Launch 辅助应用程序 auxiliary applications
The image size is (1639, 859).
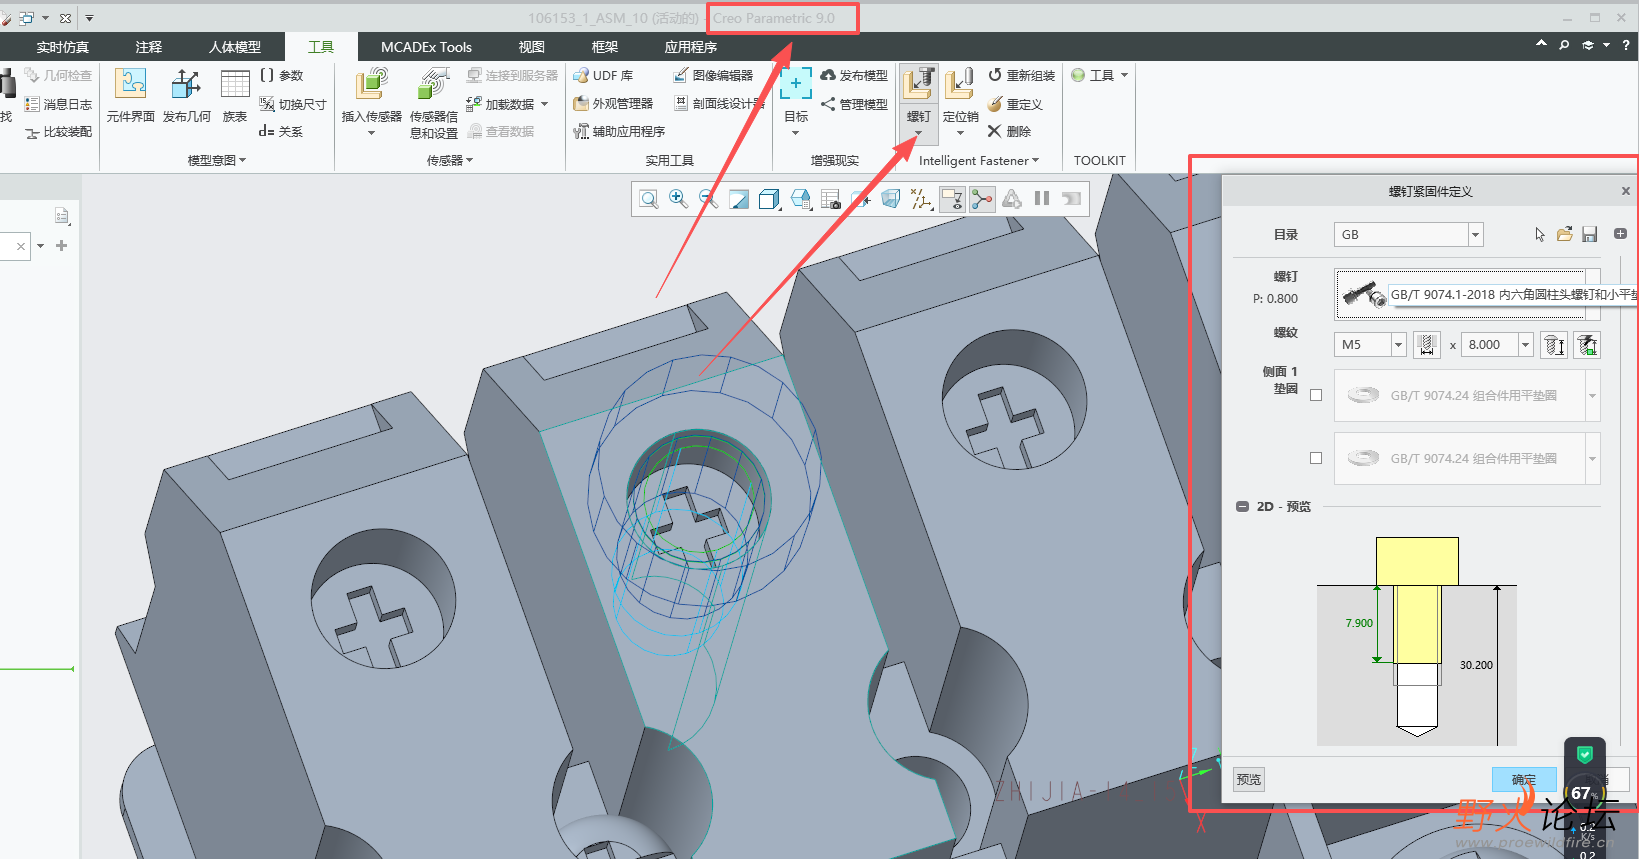(x=619, y=131)
